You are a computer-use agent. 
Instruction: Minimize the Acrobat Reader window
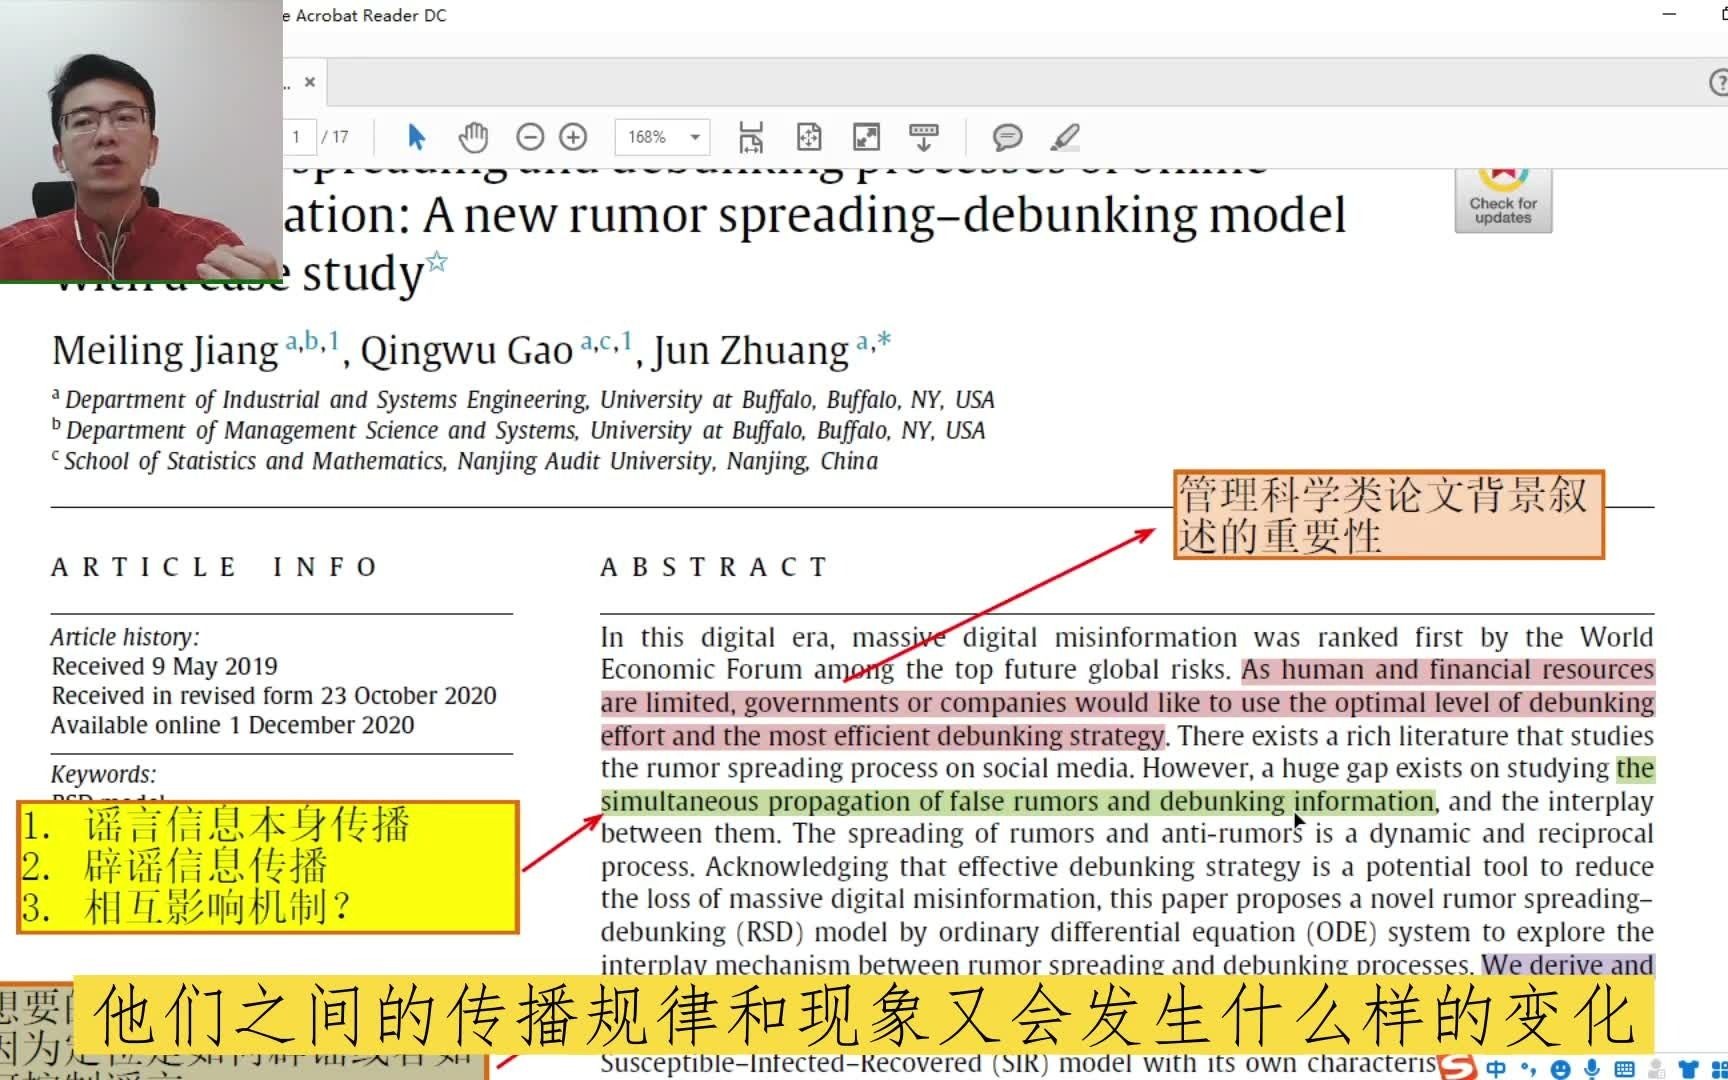tap(1669, 15)
